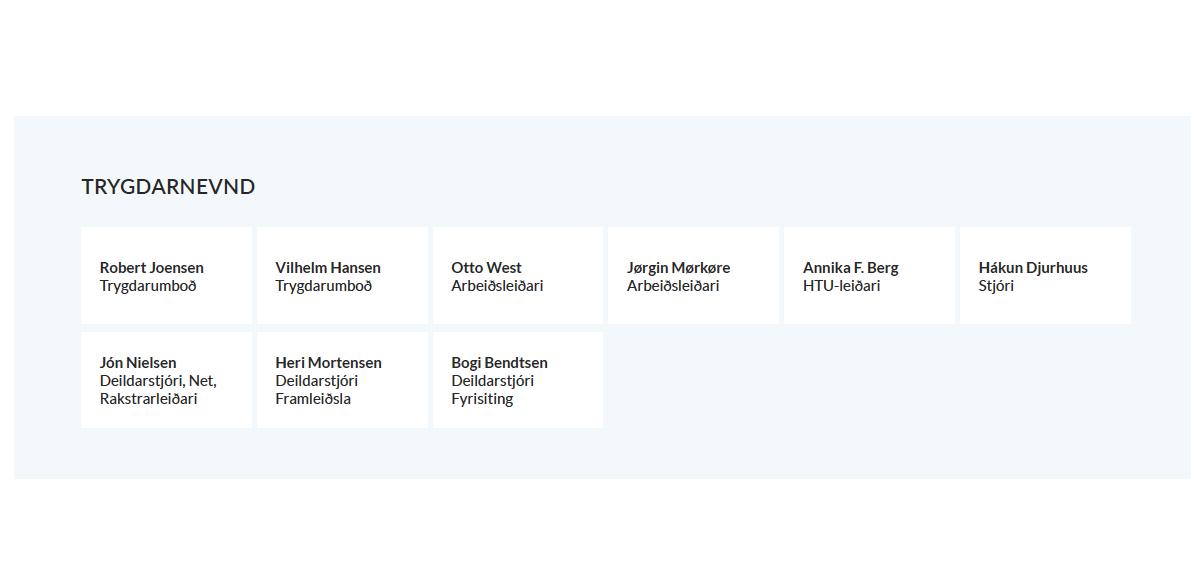1200x568 pixels.
Task: Click the Deildarstjóri Fyrisiting text
Action: [493, 390]
